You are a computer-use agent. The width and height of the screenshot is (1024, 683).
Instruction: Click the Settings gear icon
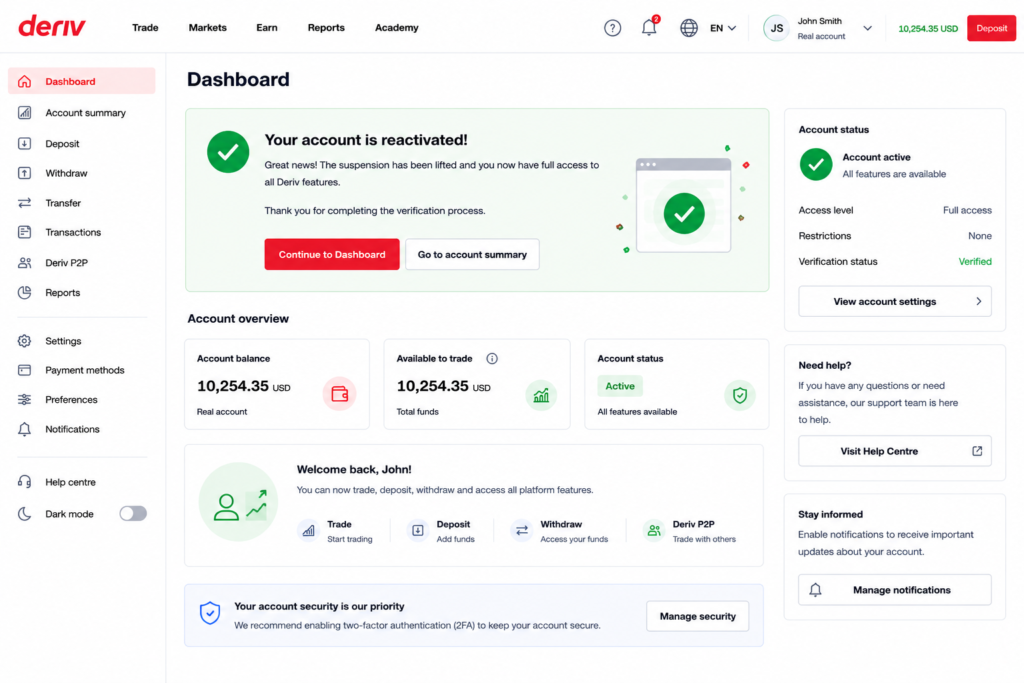[x=24, y=341]
